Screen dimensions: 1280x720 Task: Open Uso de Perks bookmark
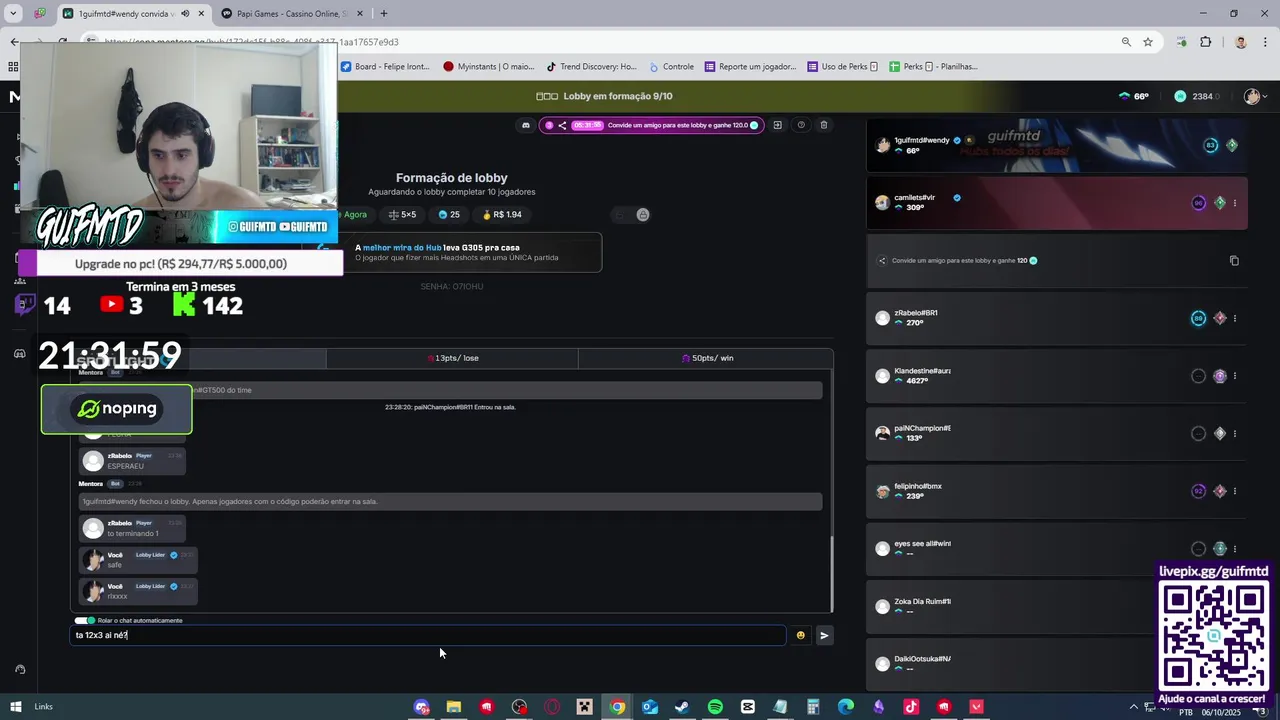click(x=842, y=67)
